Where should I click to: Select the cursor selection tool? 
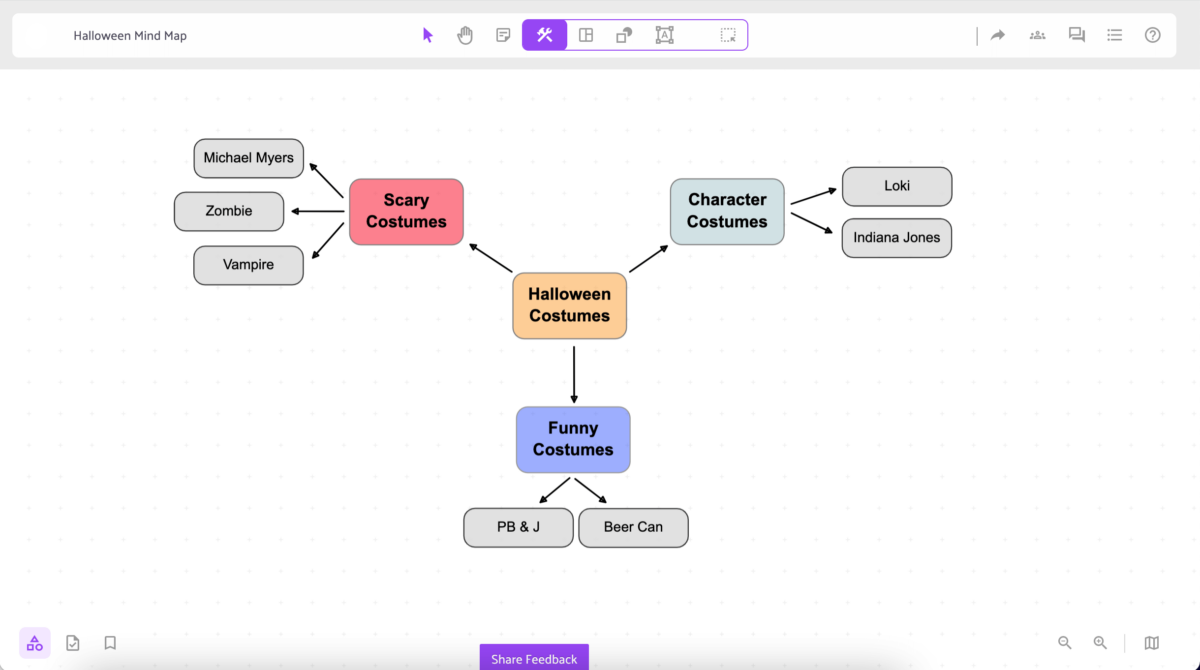pos(427,34)
